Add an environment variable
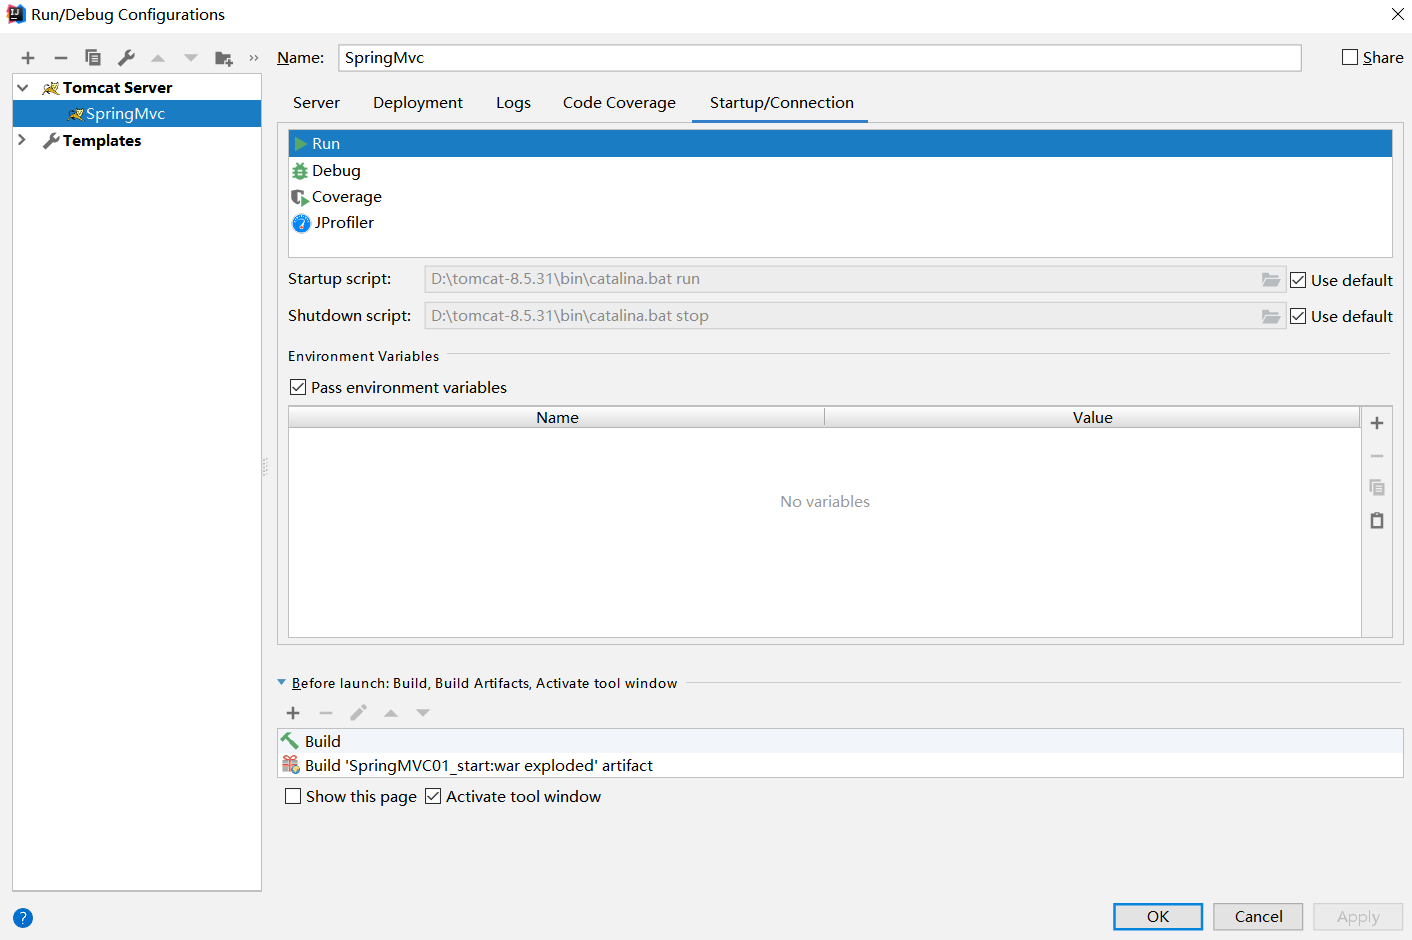Screen dimensions: 1412x940 tap(1377, 423)
